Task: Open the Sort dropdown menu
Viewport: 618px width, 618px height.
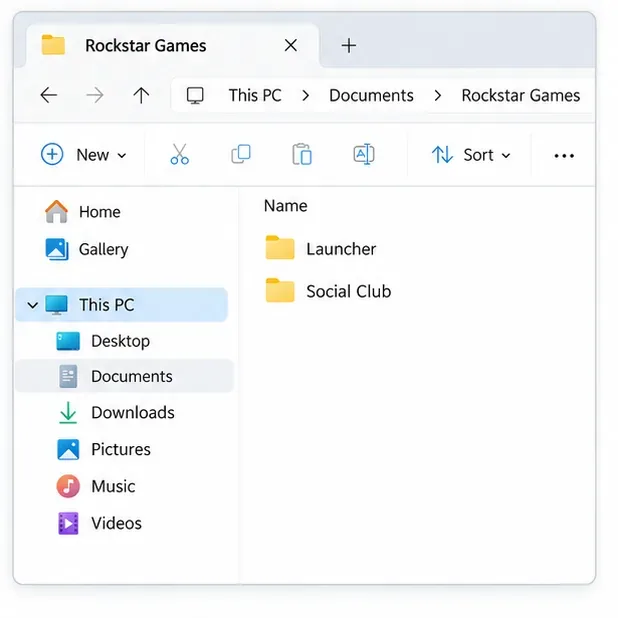Action: click(x=471, y=155)
